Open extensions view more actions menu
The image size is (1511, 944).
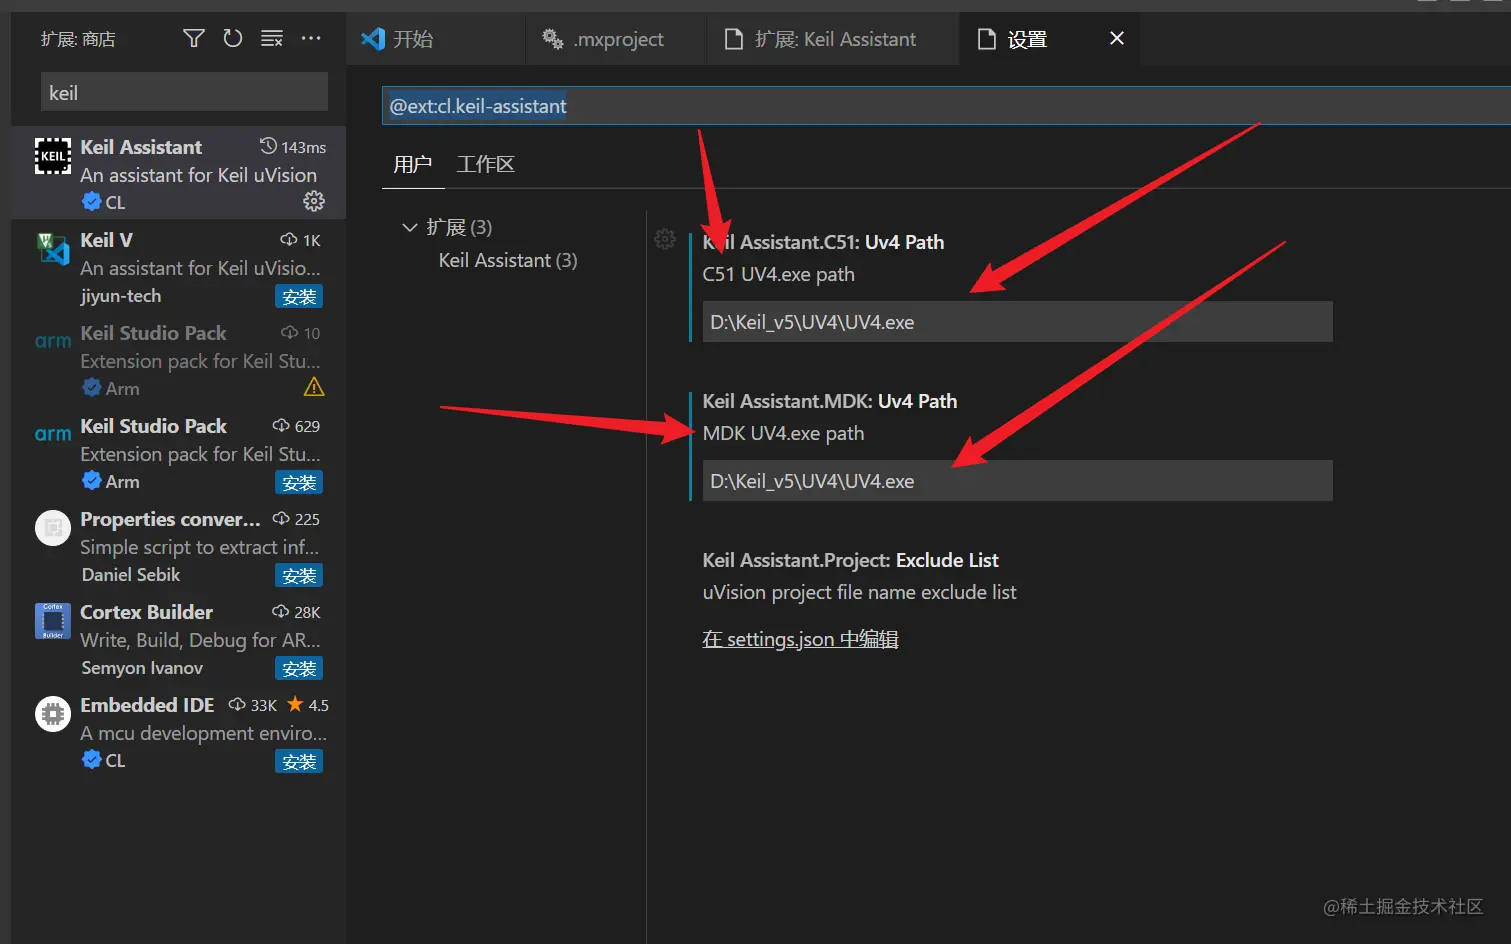click(x=311, y=38)
